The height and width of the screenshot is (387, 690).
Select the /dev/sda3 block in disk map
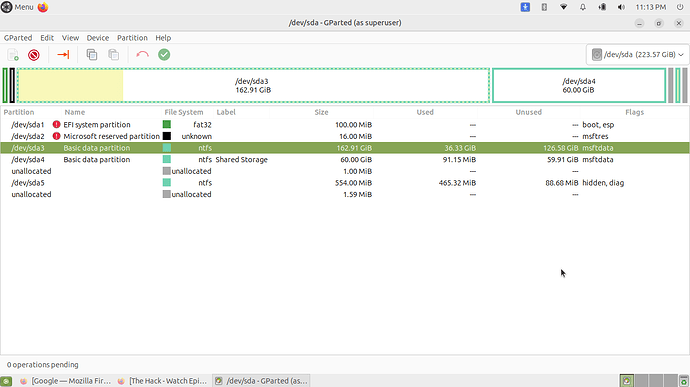point(253,85)
